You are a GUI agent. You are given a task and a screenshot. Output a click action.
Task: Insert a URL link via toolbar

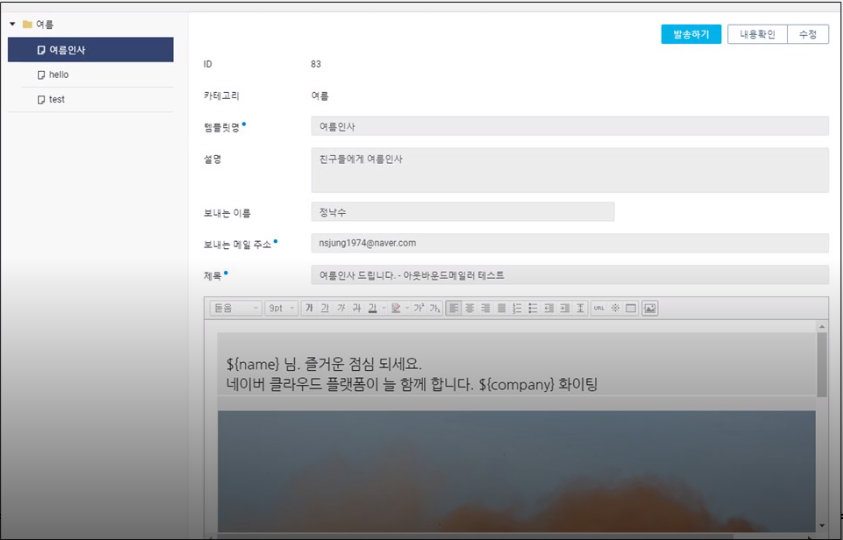(x=599, y=308)
